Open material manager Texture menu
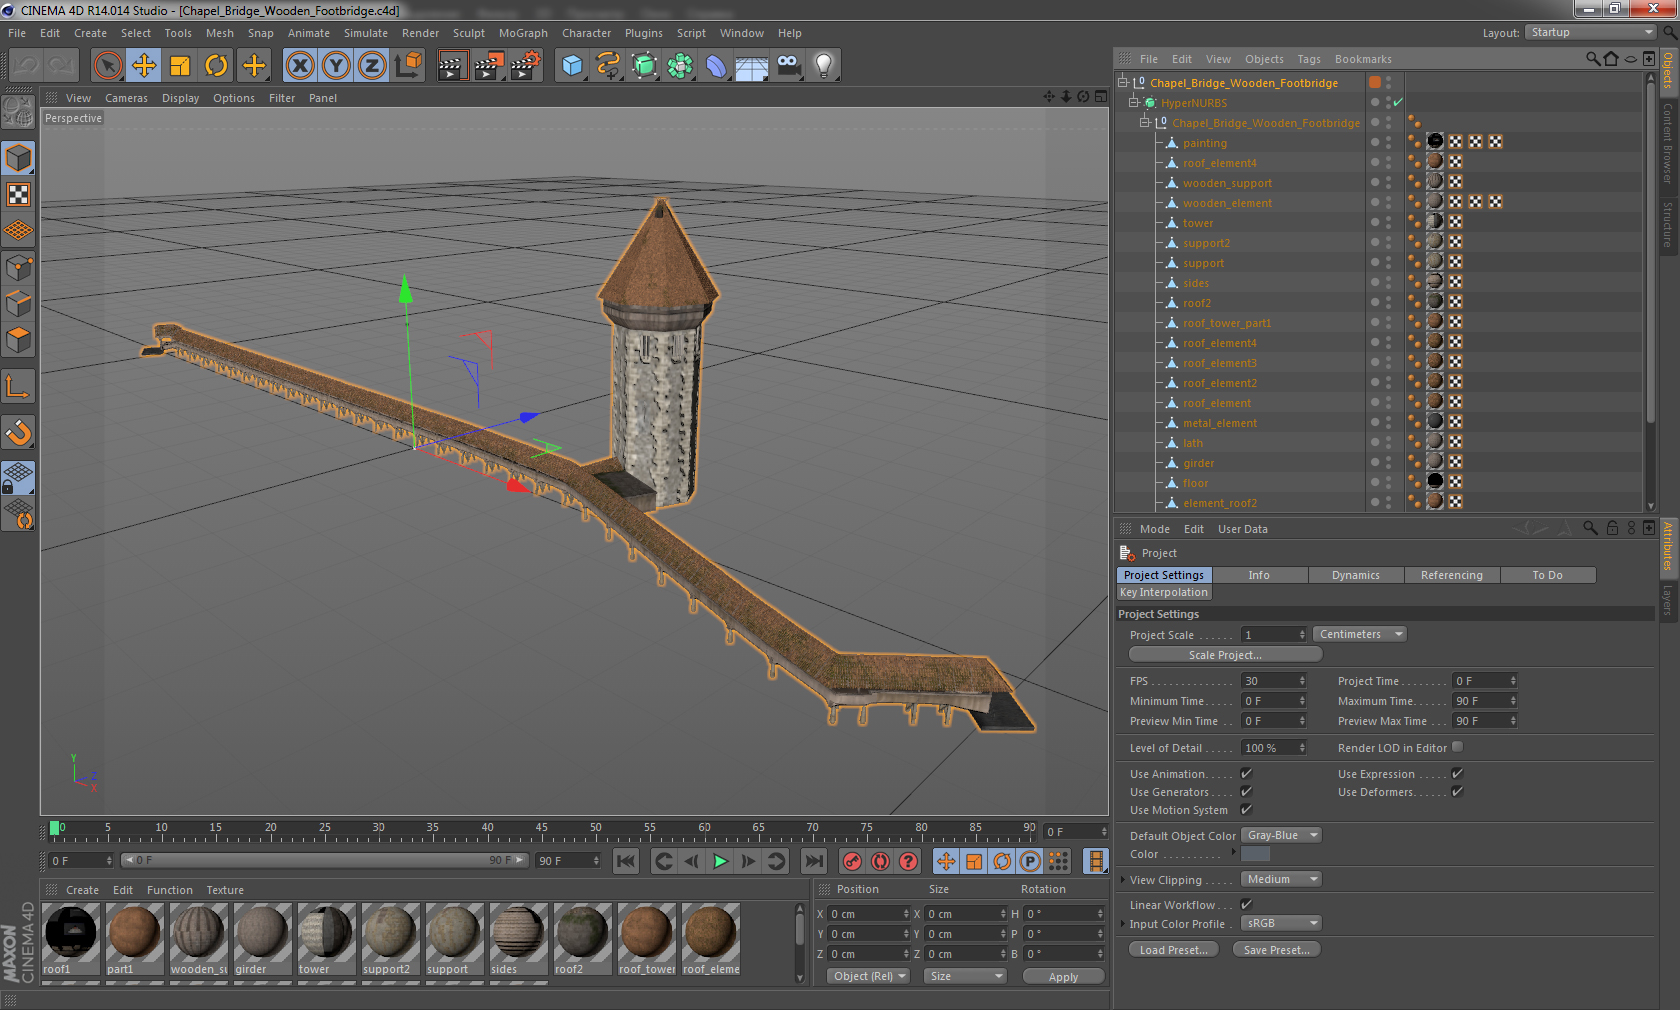The width and height of the screenshot is (1680, 1010). 225,890
